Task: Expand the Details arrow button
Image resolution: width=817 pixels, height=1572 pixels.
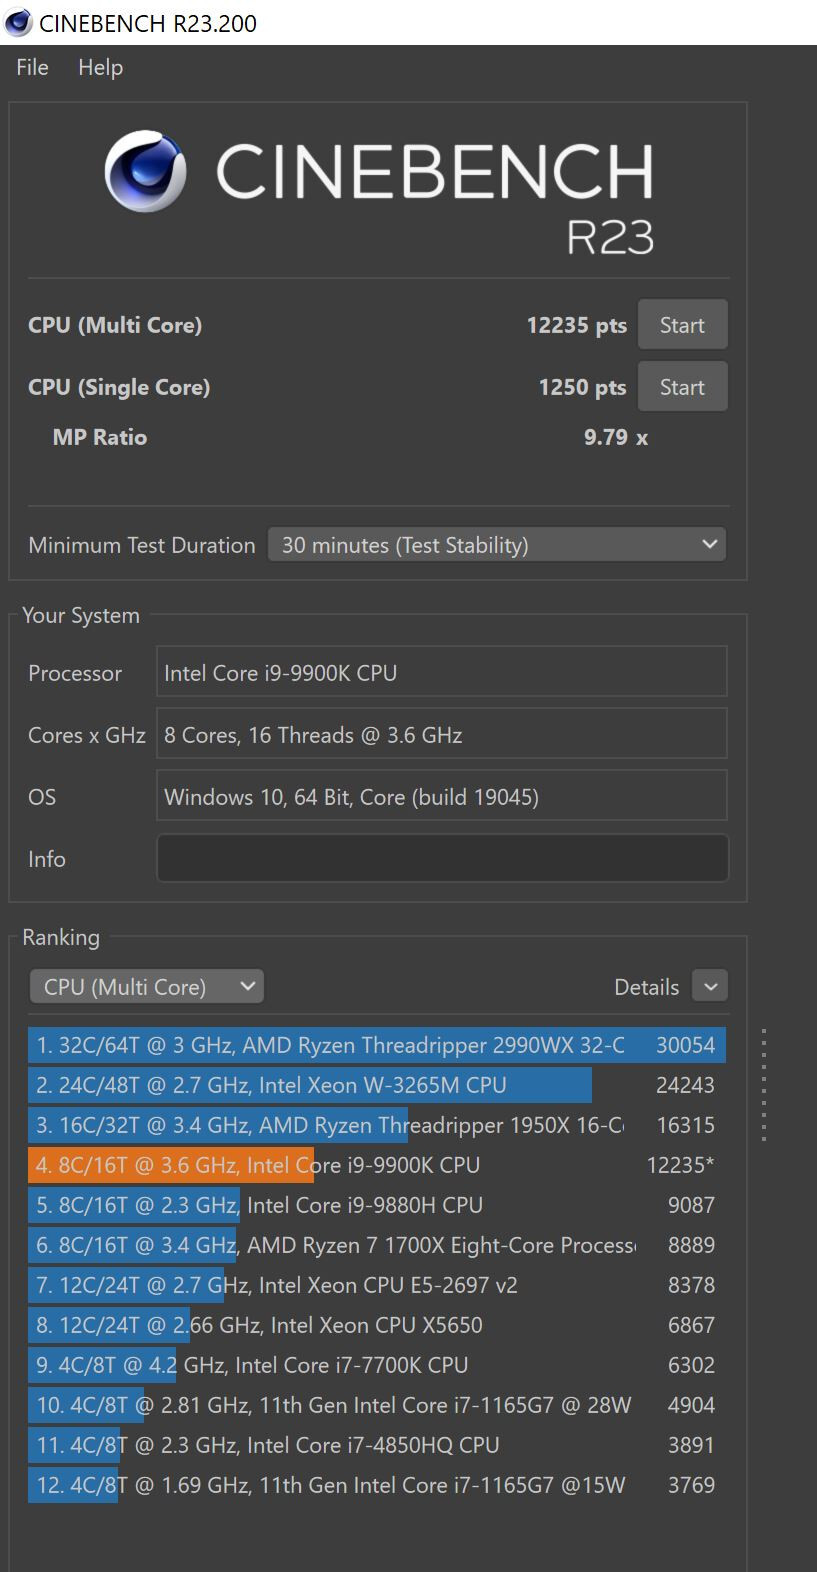Action: point(710,987)
